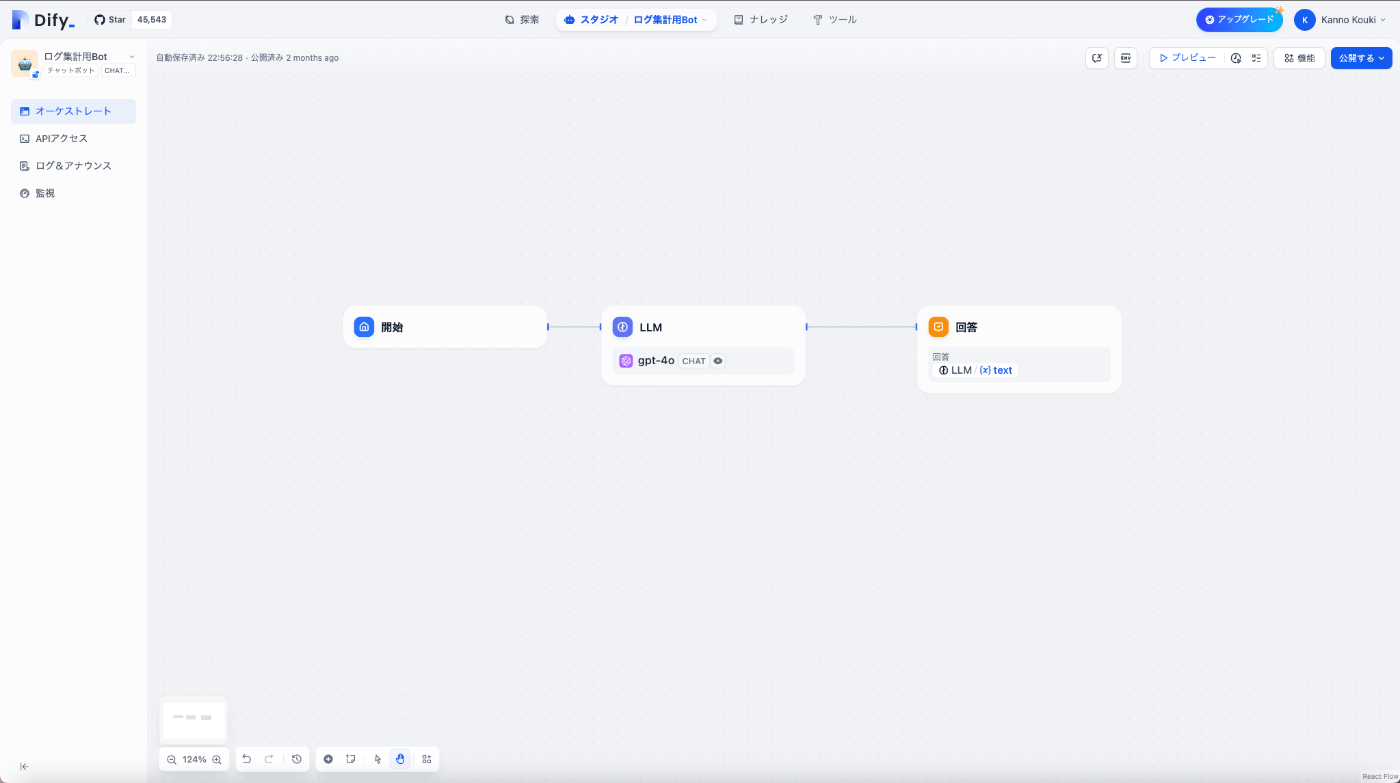This screenshot has height=783, width=1400.
Task: Select ログ&アナウンス in the sidebar
Action: (x=73, y=166)
